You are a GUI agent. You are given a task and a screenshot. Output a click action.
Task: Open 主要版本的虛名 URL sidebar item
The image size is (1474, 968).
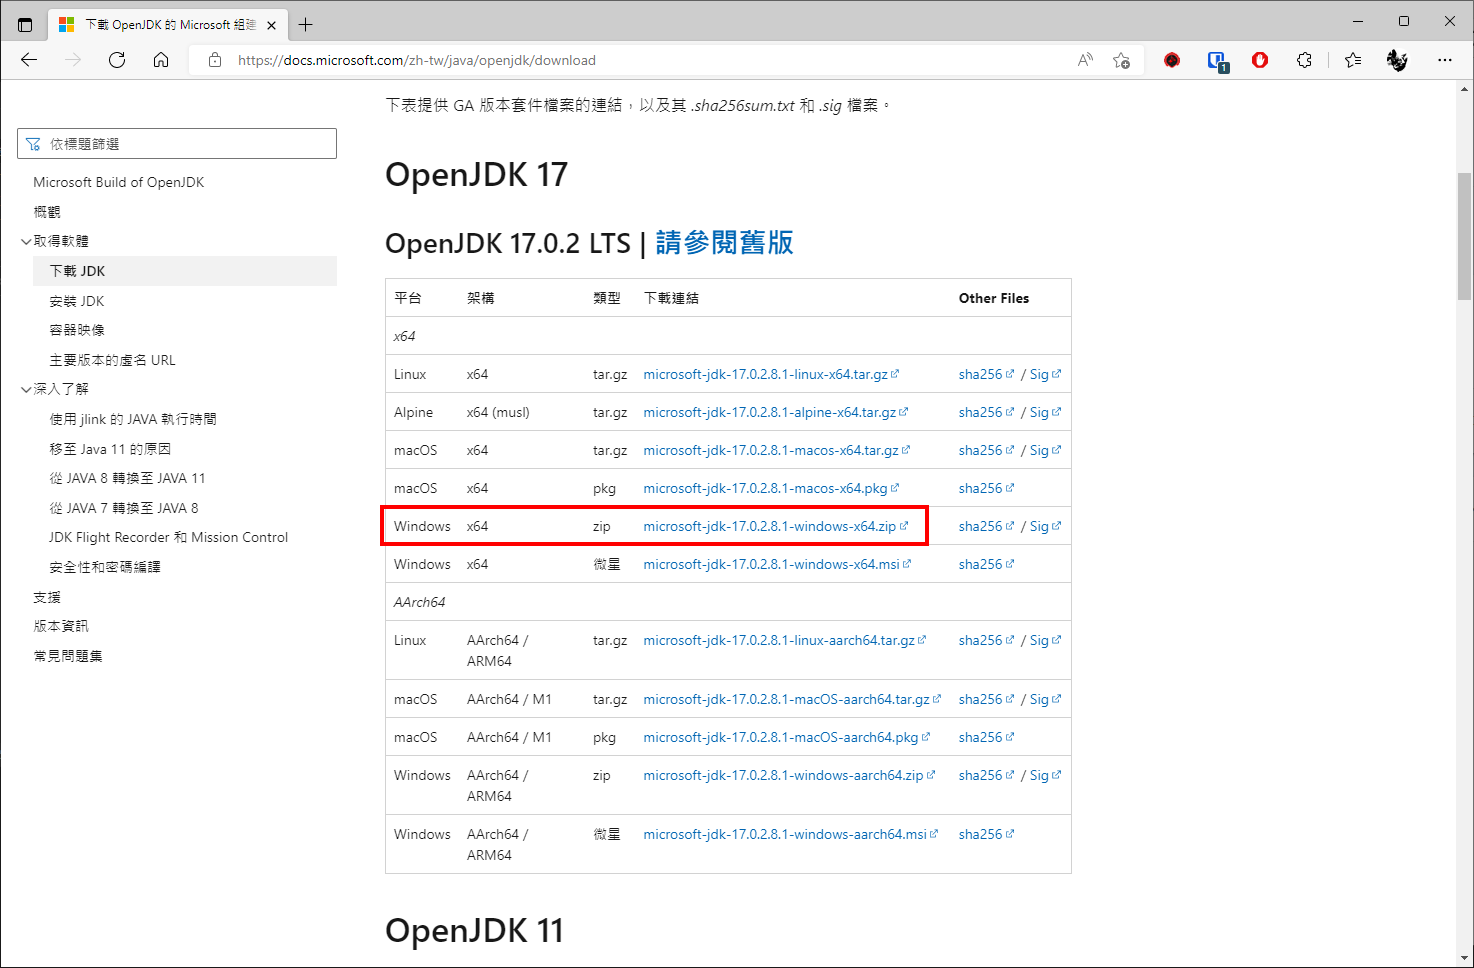[112, 360]
